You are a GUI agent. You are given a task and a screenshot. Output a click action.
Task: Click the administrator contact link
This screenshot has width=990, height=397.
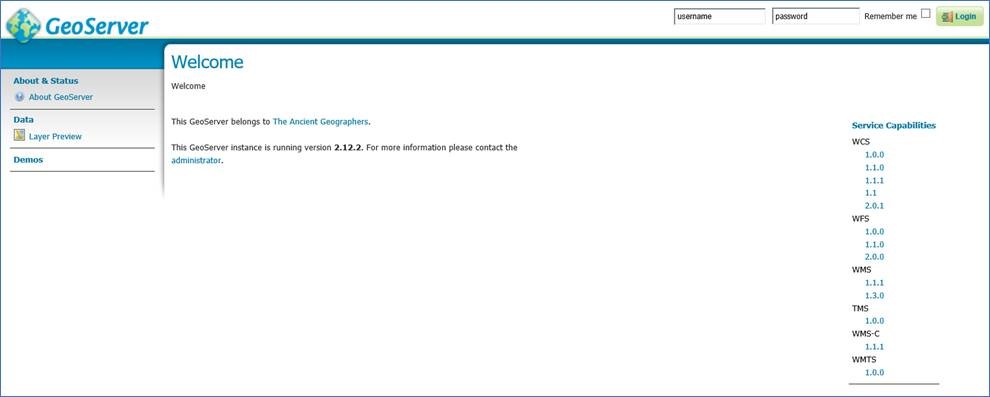196,160
